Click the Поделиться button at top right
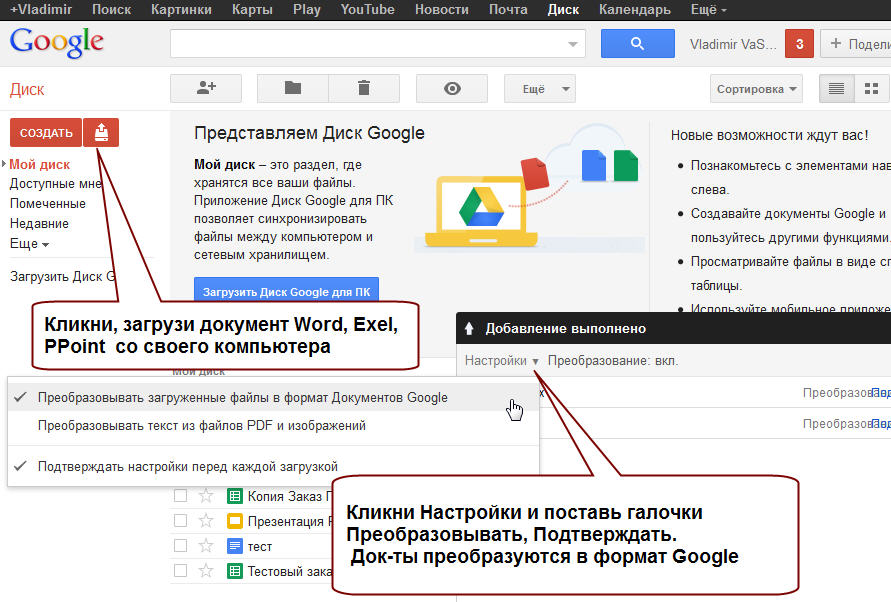891x602 pixels. pos(856,44)
